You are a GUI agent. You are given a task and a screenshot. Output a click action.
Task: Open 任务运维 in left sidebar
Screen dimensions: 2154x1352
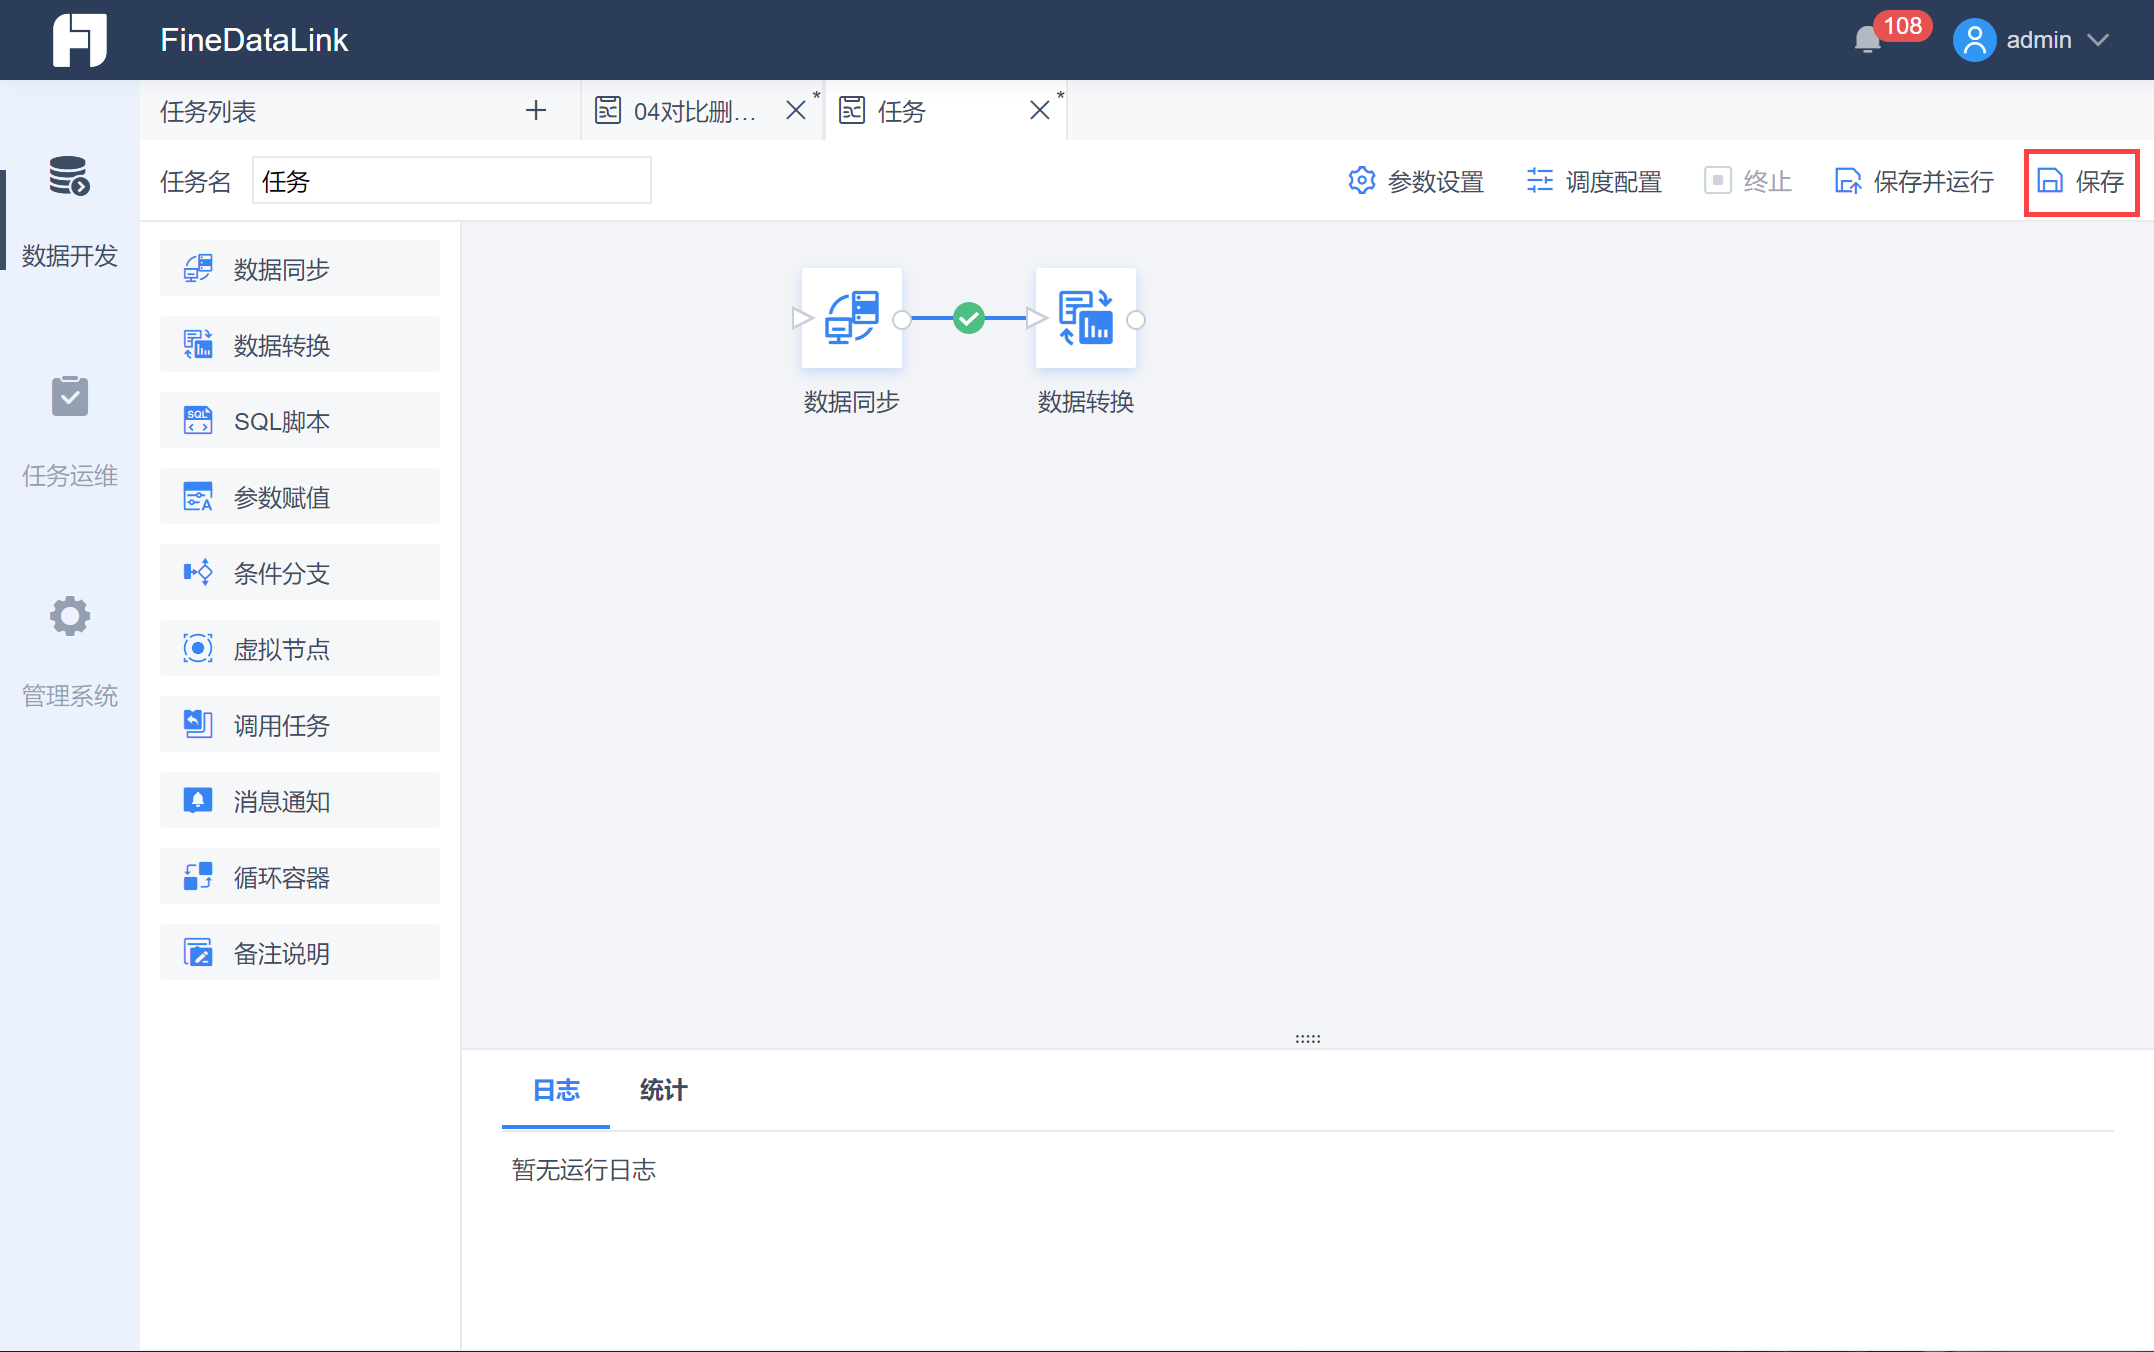coord(70,431)
